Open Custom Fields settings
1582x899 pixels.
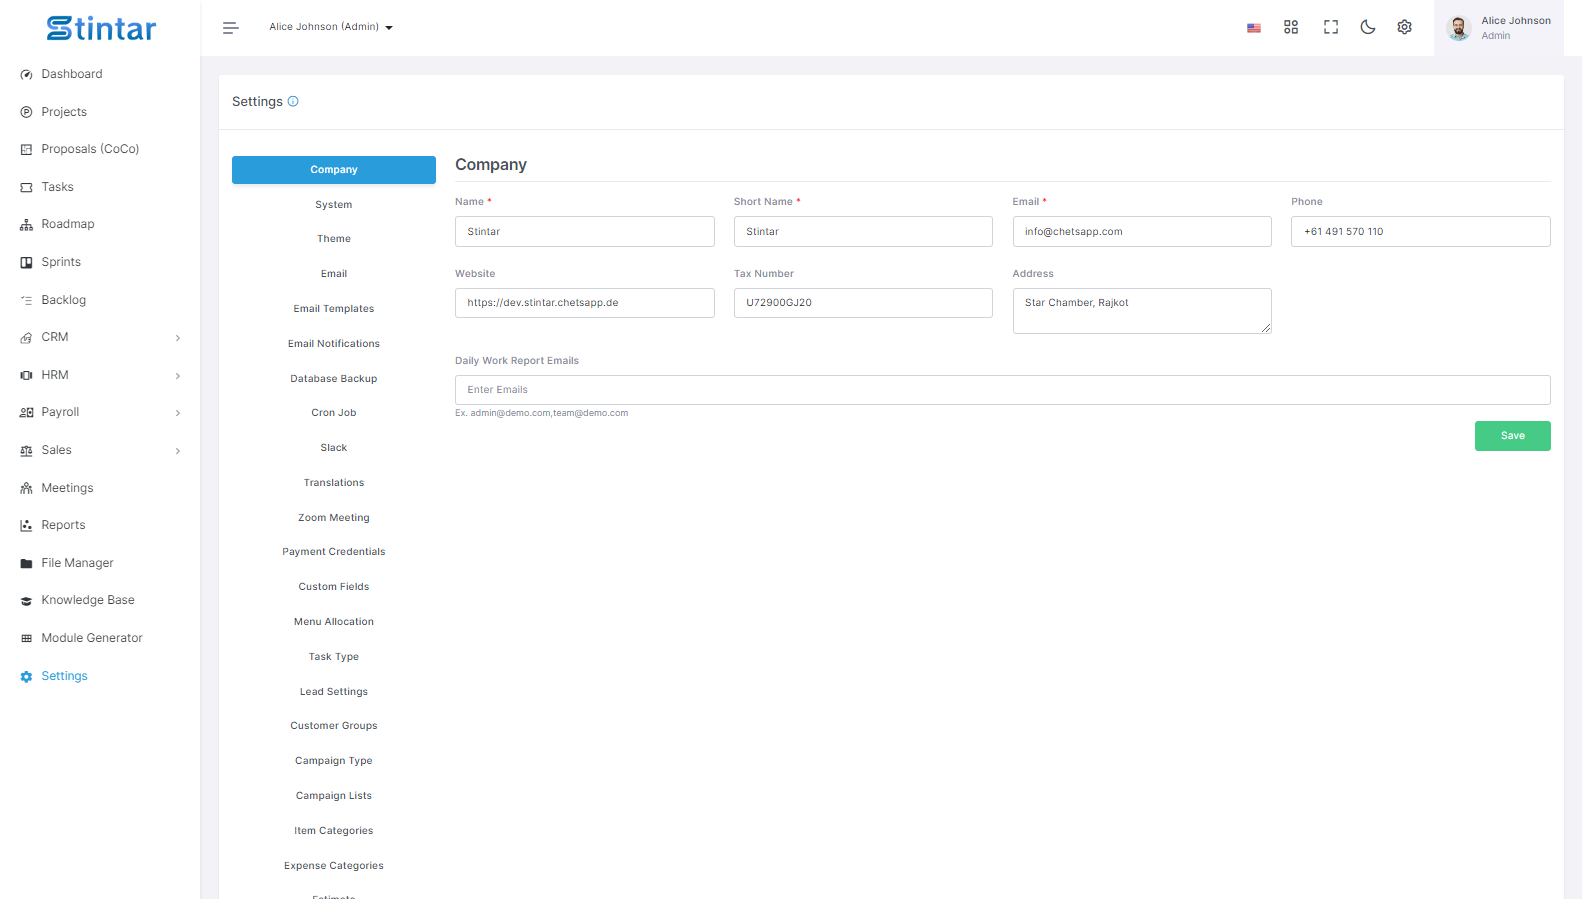334,587
